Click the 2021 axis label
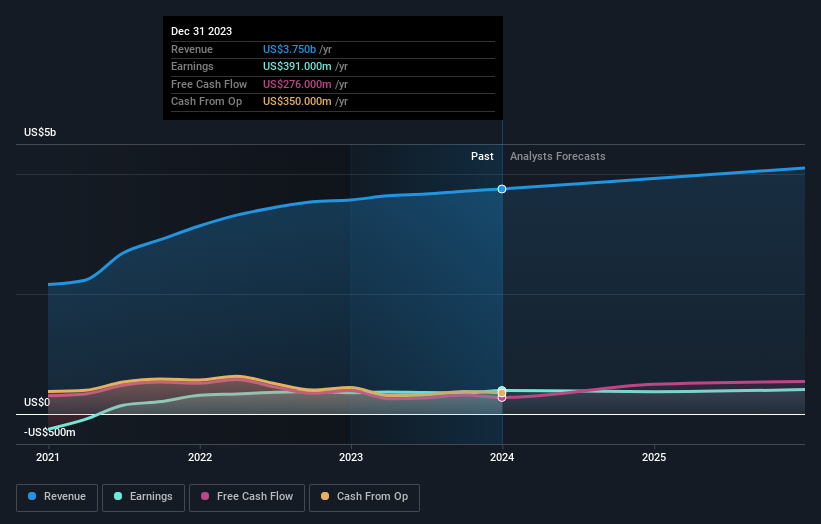821x524 pixels. point(48,458)
